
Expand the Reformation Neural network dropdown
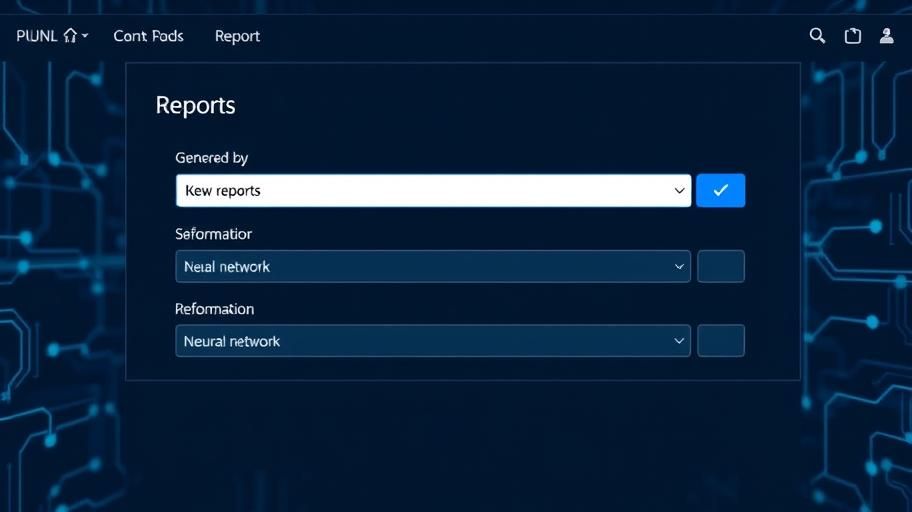coord(420,341)
